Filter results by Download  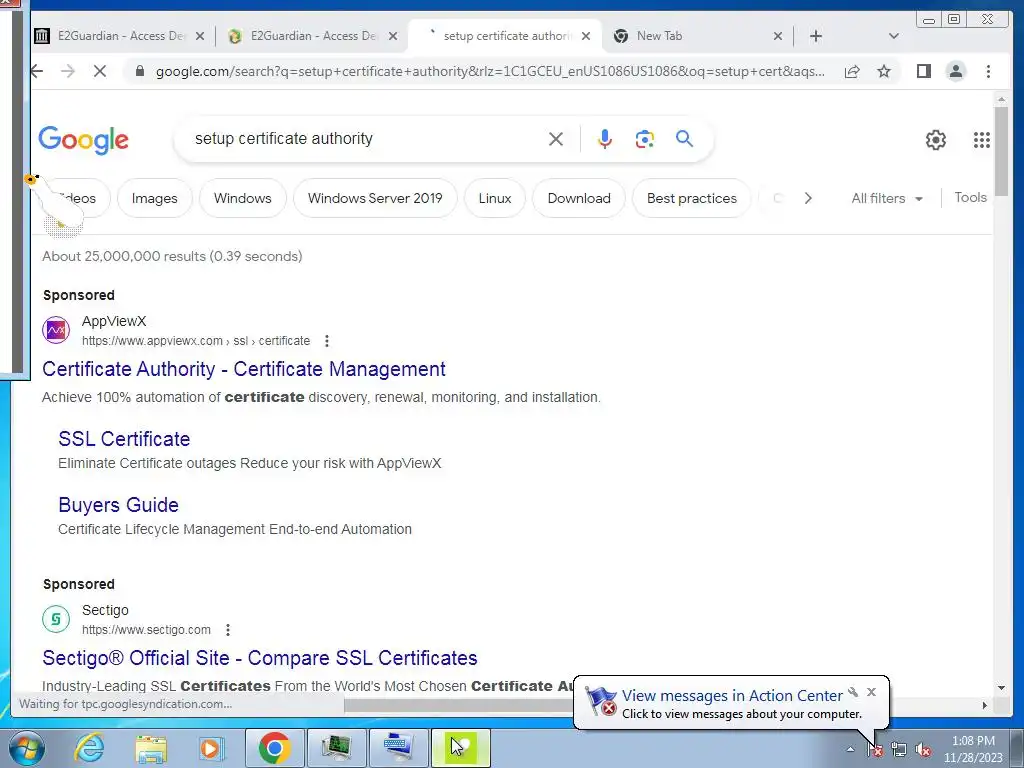(579, 199)
